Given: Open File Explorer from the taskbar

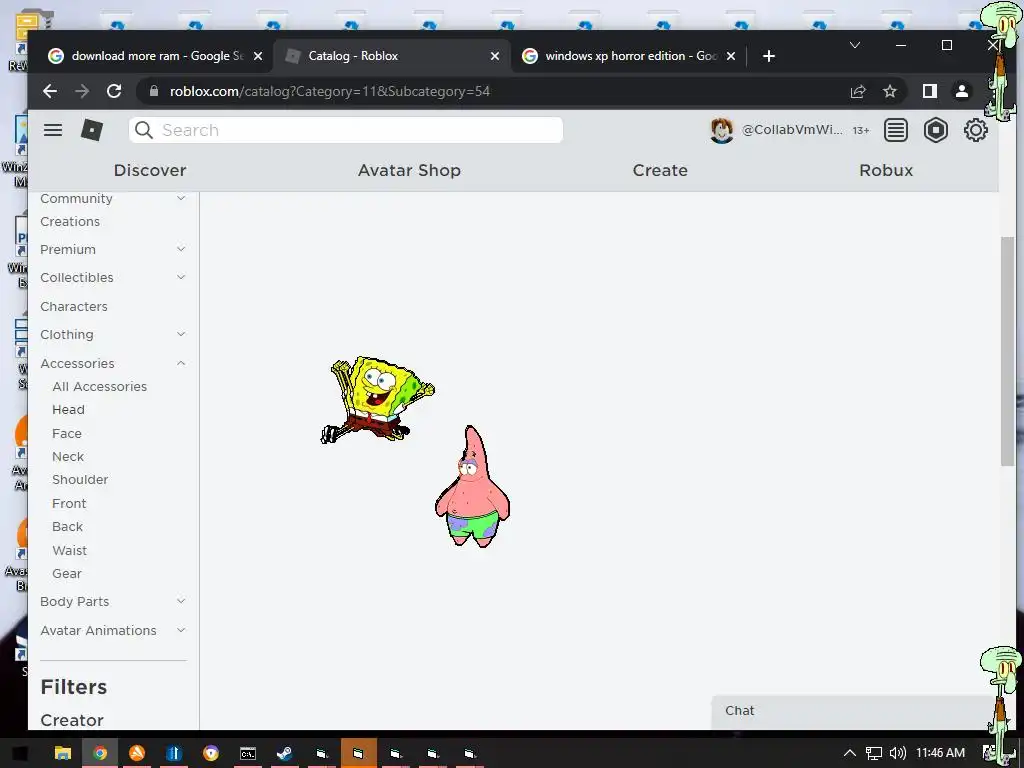Looking at the screenshot, I should [x=63, y=753].
